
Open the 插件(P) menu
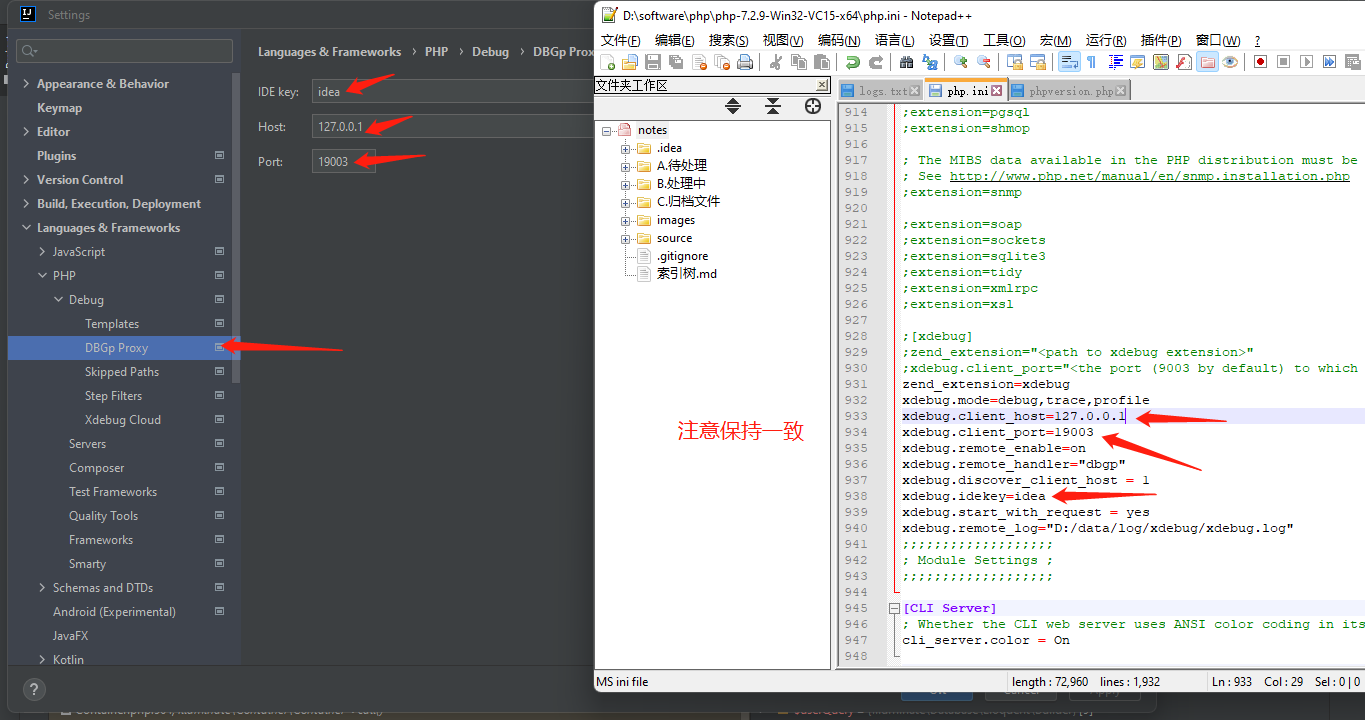[x=1161, y=40]
